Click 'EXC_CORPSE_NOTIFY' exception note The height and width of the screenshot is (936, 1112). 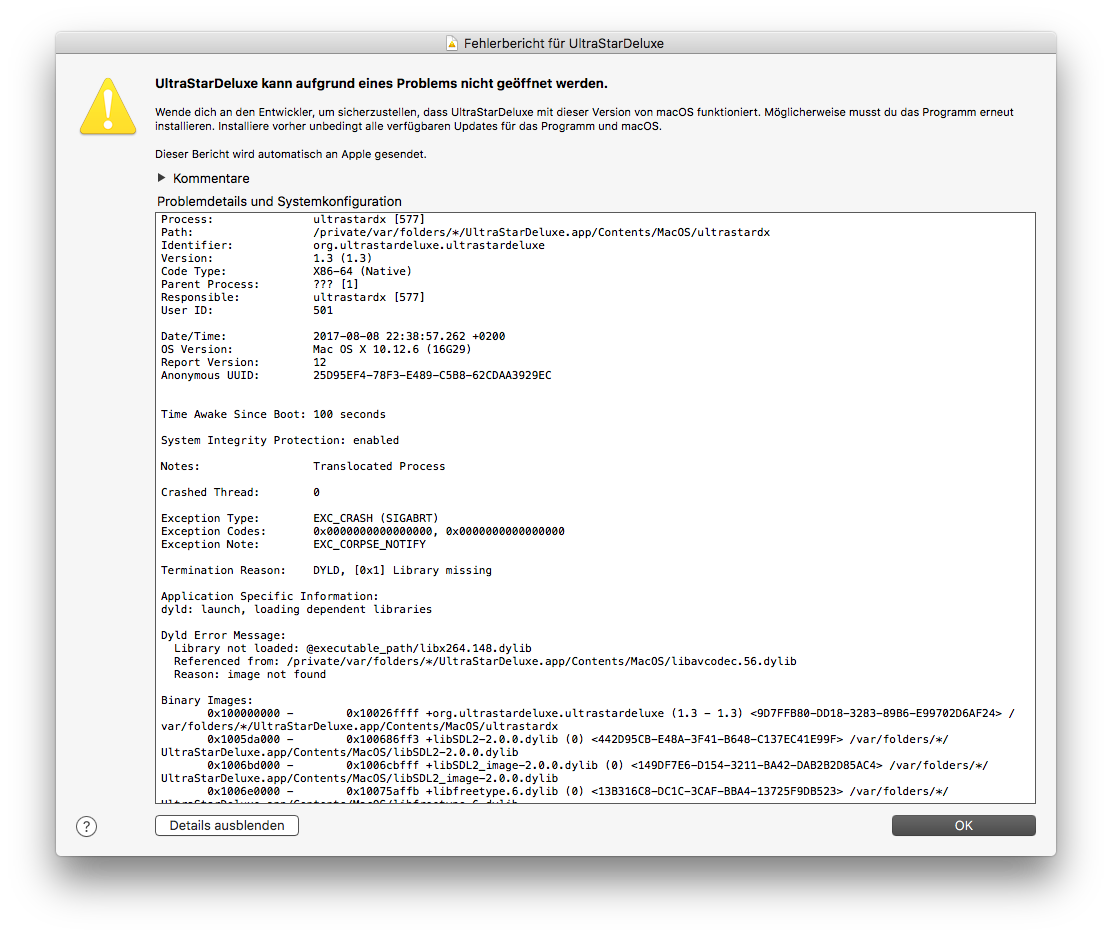pyautogui.click(x=369, y=544)
